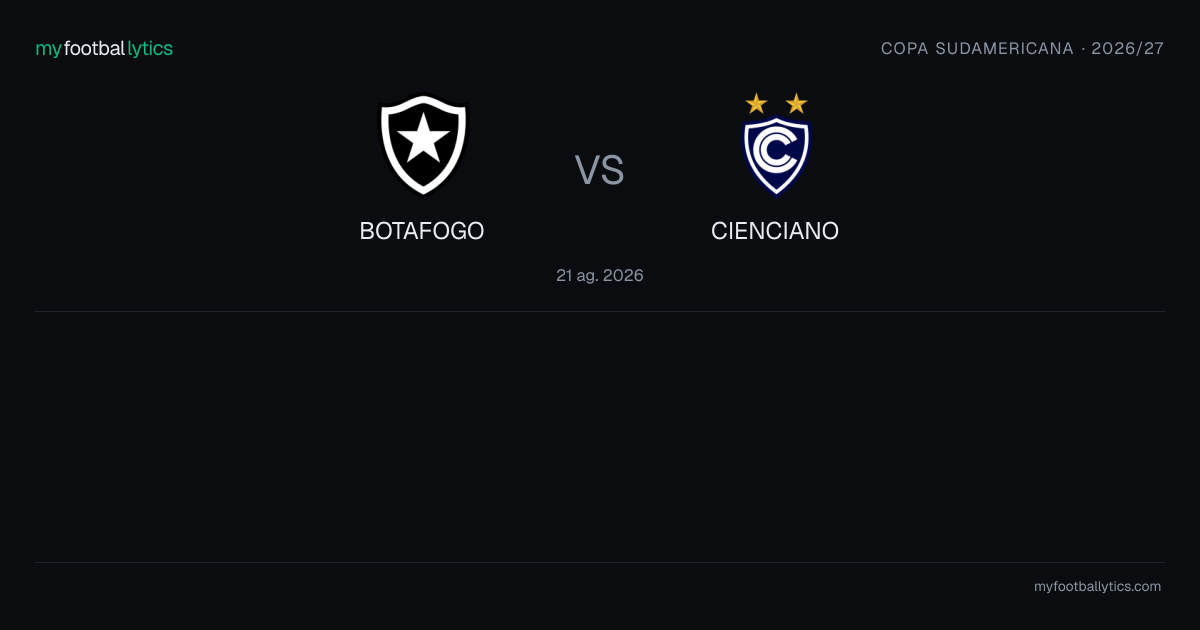
Task: Click the empty panel between the dividers
Action: click(600, 437)
